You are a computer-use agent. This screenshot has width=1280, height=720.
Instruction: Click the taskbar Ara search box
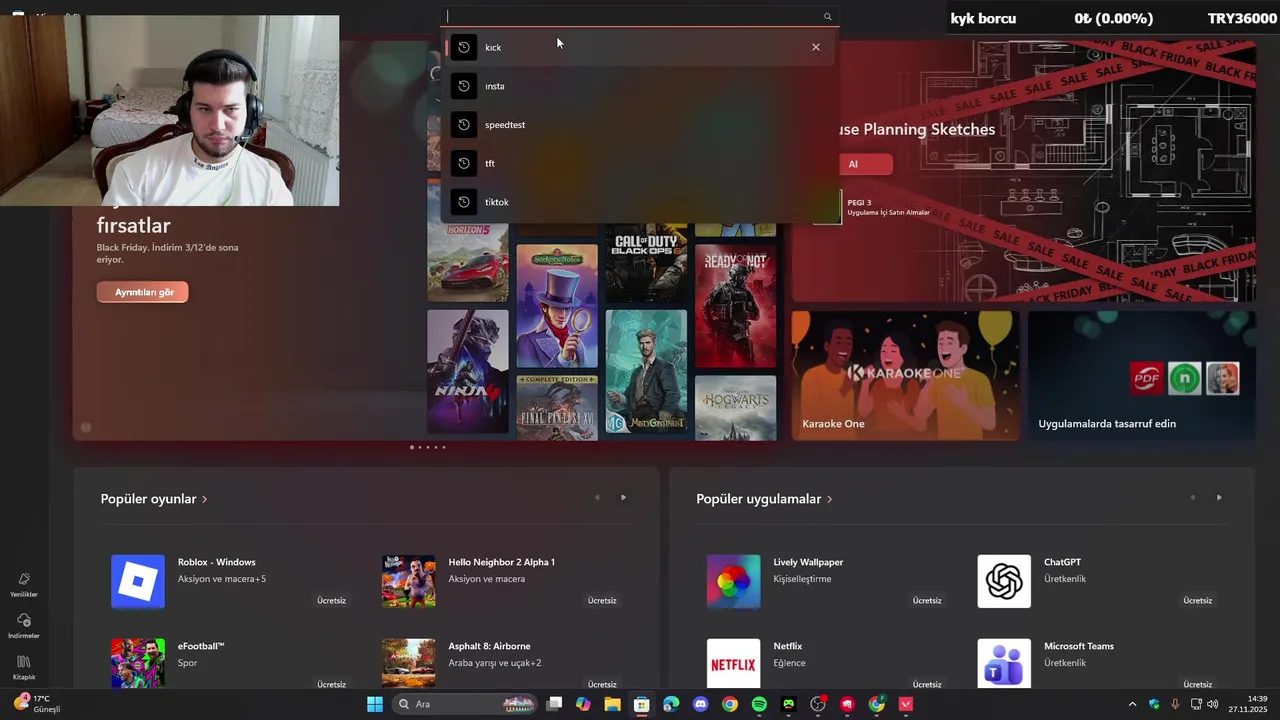pyautogui.click(x=467, y=704)
